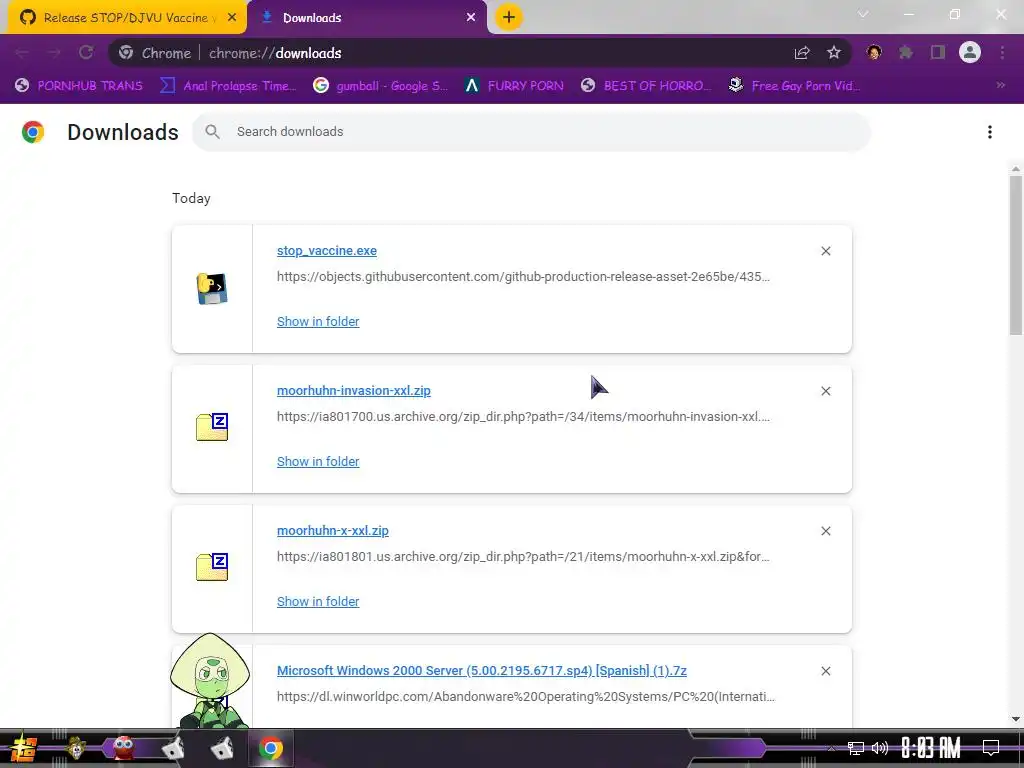The height and width of the screenshot is (768, 1024).
Task: Click the scrollbar up arrow
Action: click(1016, 169)
